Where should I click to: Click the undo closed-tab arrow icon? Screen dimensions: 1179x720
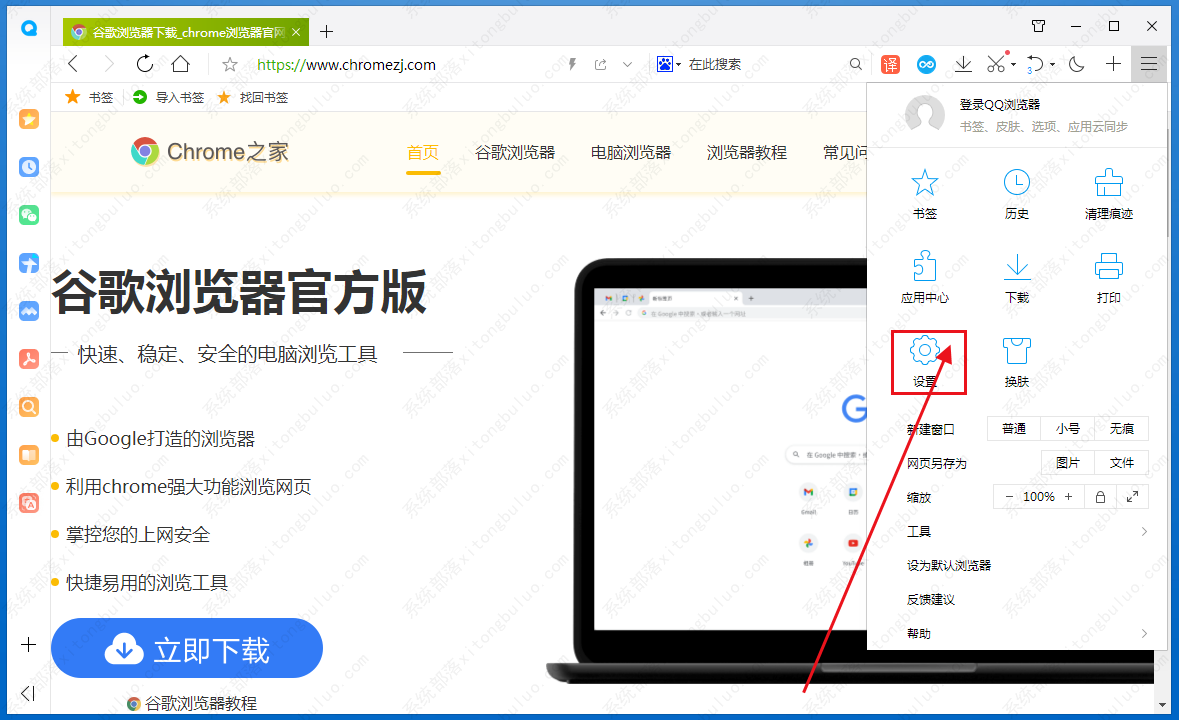1035,65
